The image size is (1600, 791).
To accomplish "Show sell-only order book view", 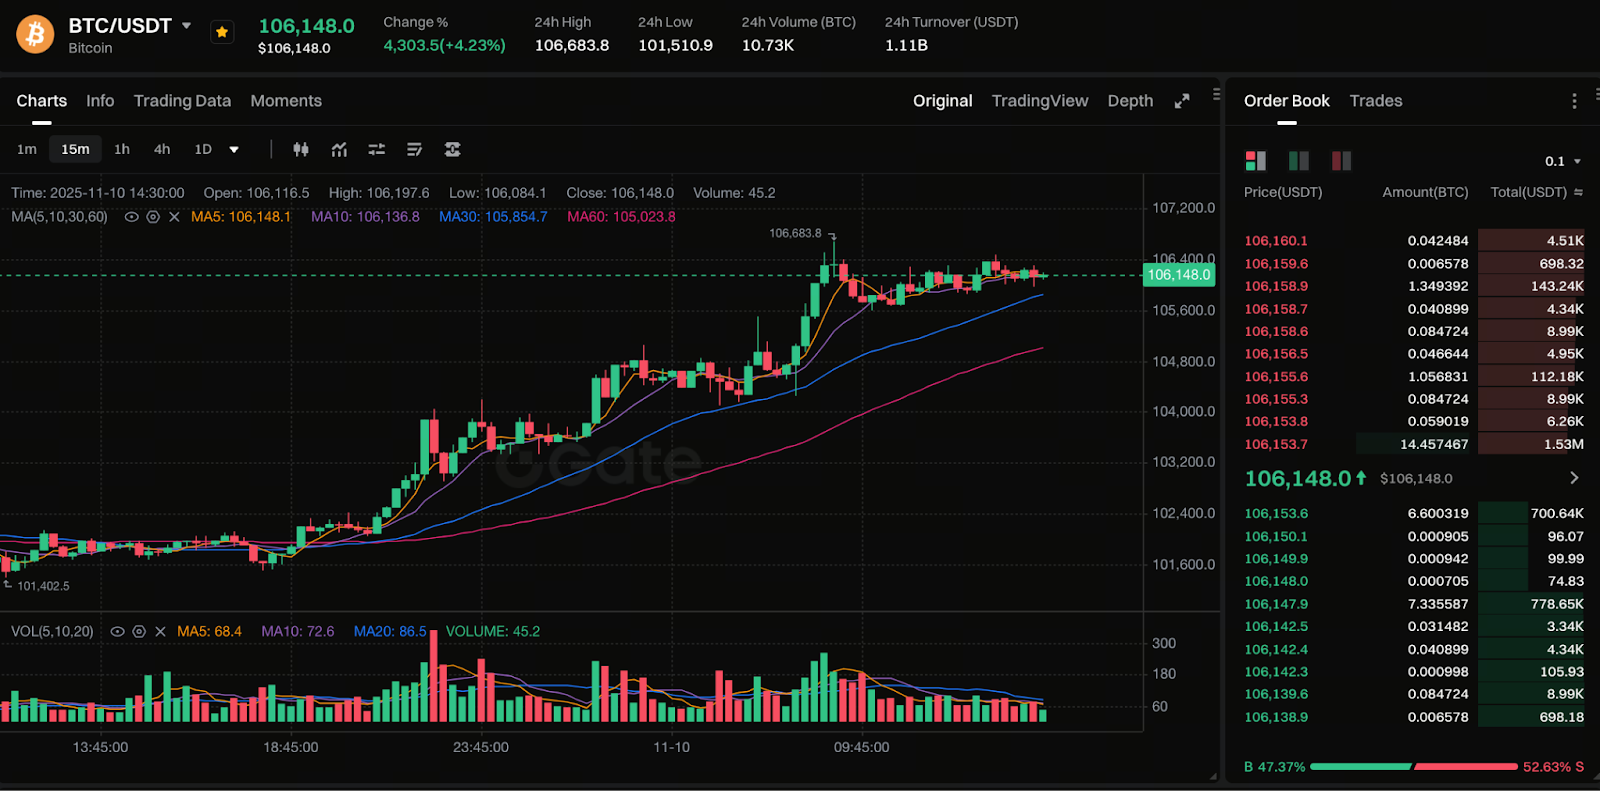I will [1341, 161].
